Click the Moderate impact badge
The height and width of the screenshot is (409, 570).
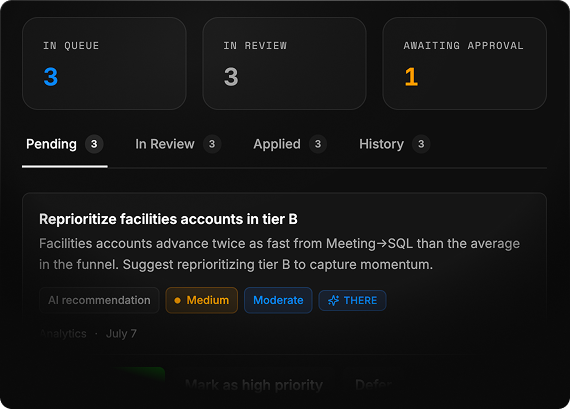(278, 300)
